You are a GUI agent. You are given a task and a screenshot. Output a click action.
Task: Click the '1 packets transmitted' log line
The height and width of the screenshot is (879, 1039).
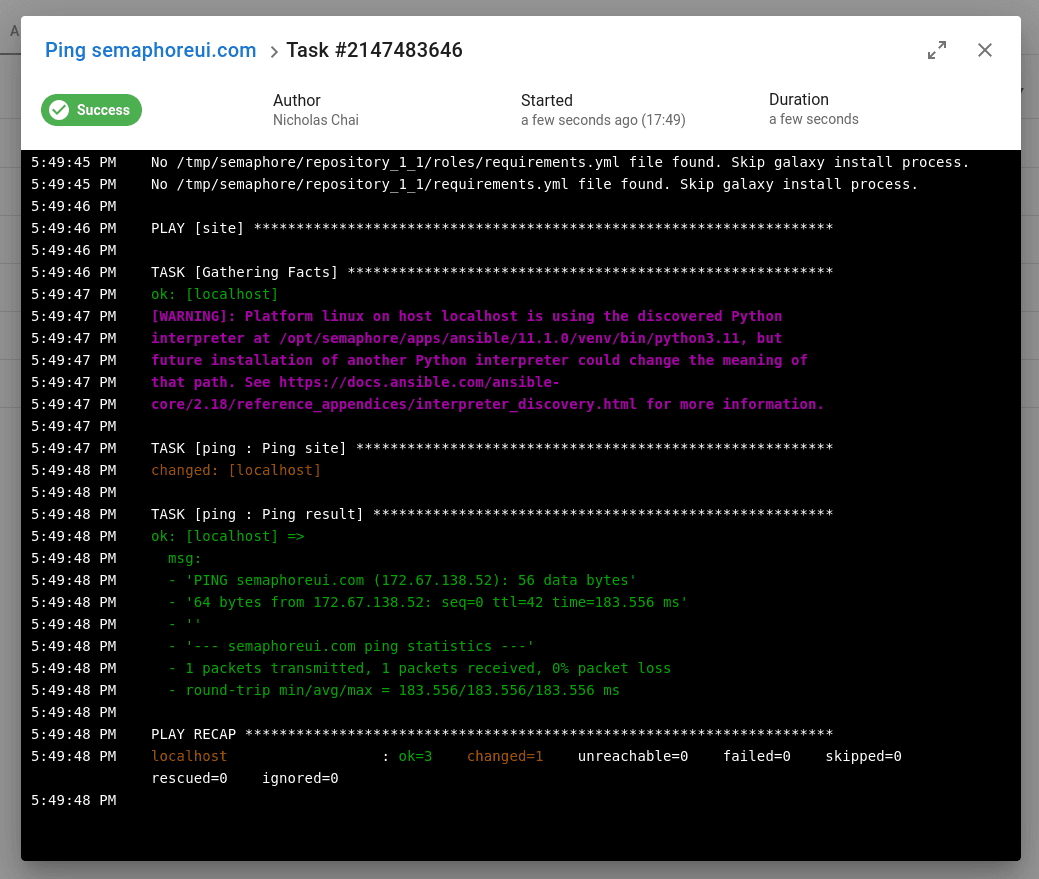pyautogui.click(x=419, y=668)
